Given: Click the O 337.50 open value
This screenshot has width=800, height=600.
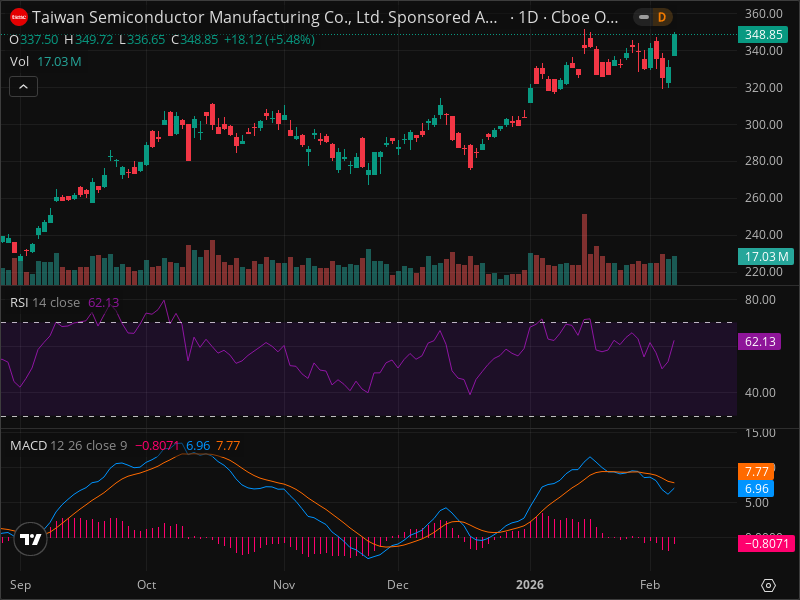Looking at the screenshot, I should (x=34, y=39).
